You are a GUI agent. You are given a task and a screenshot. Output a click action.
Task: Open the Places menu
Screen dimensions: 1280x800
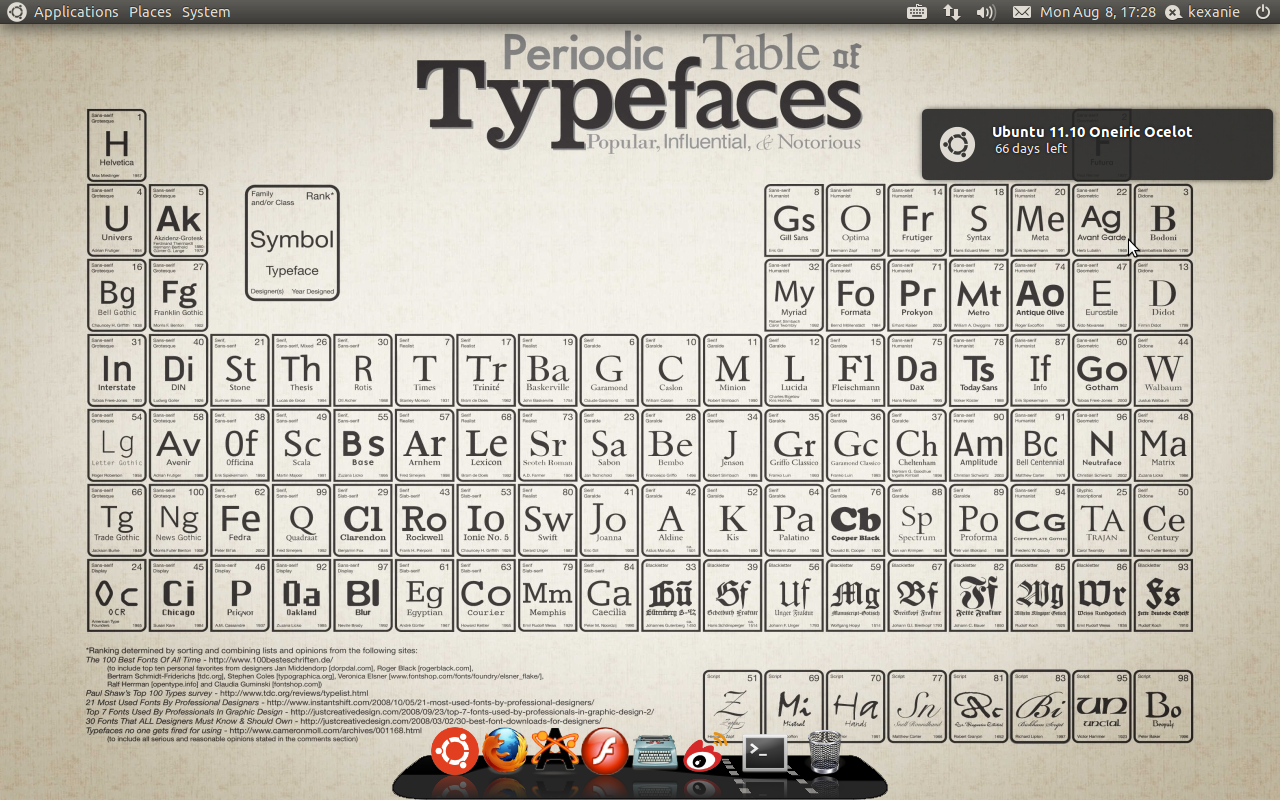(x=150, y=12)
